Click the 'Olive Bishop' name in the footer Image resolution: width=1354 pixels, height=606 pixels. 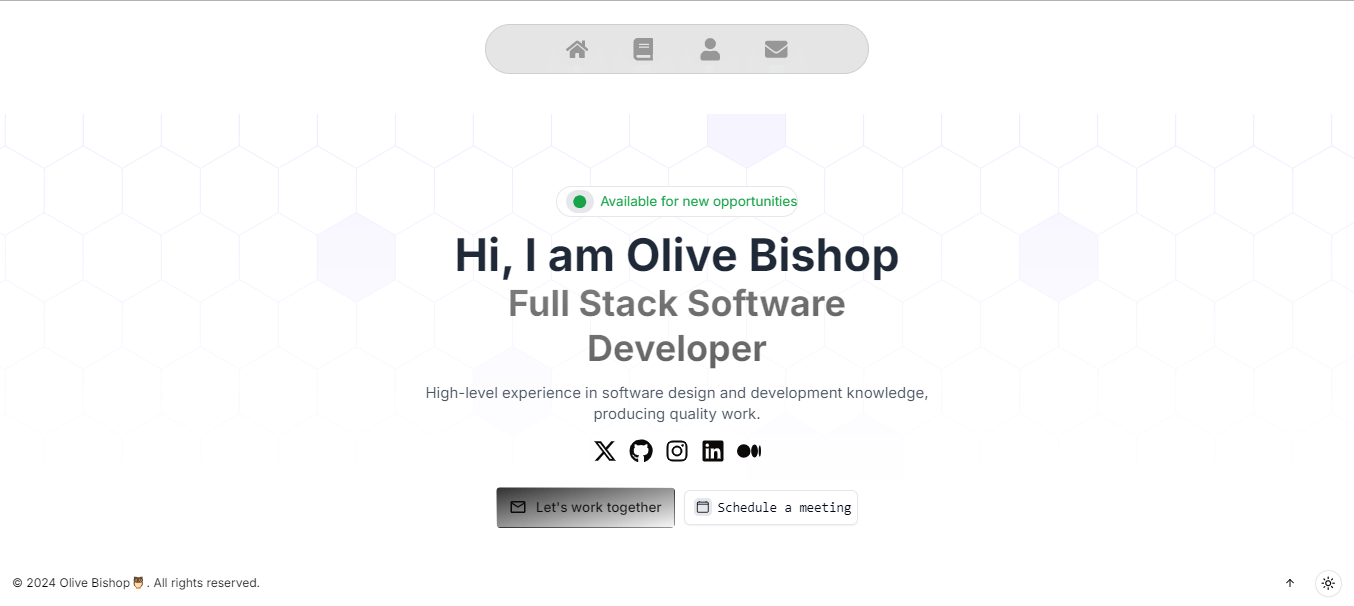pyautogui.click(x=93, y=582)
